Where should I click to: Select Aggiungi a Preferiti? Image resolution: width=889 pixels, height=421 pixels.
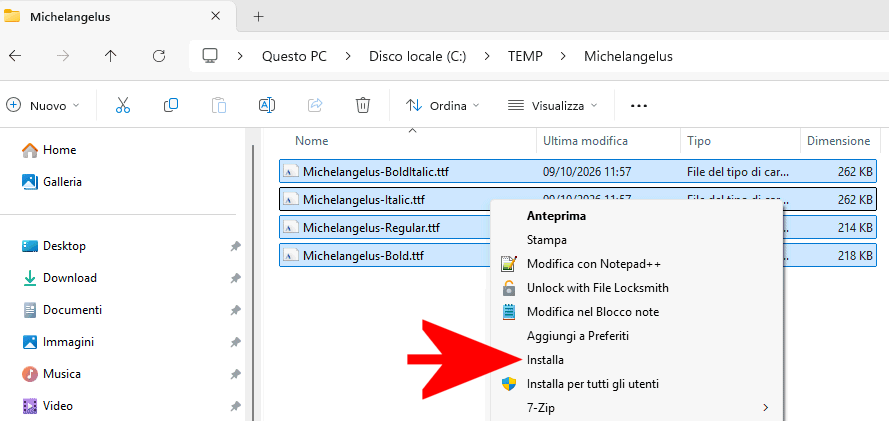click(578, 336)
